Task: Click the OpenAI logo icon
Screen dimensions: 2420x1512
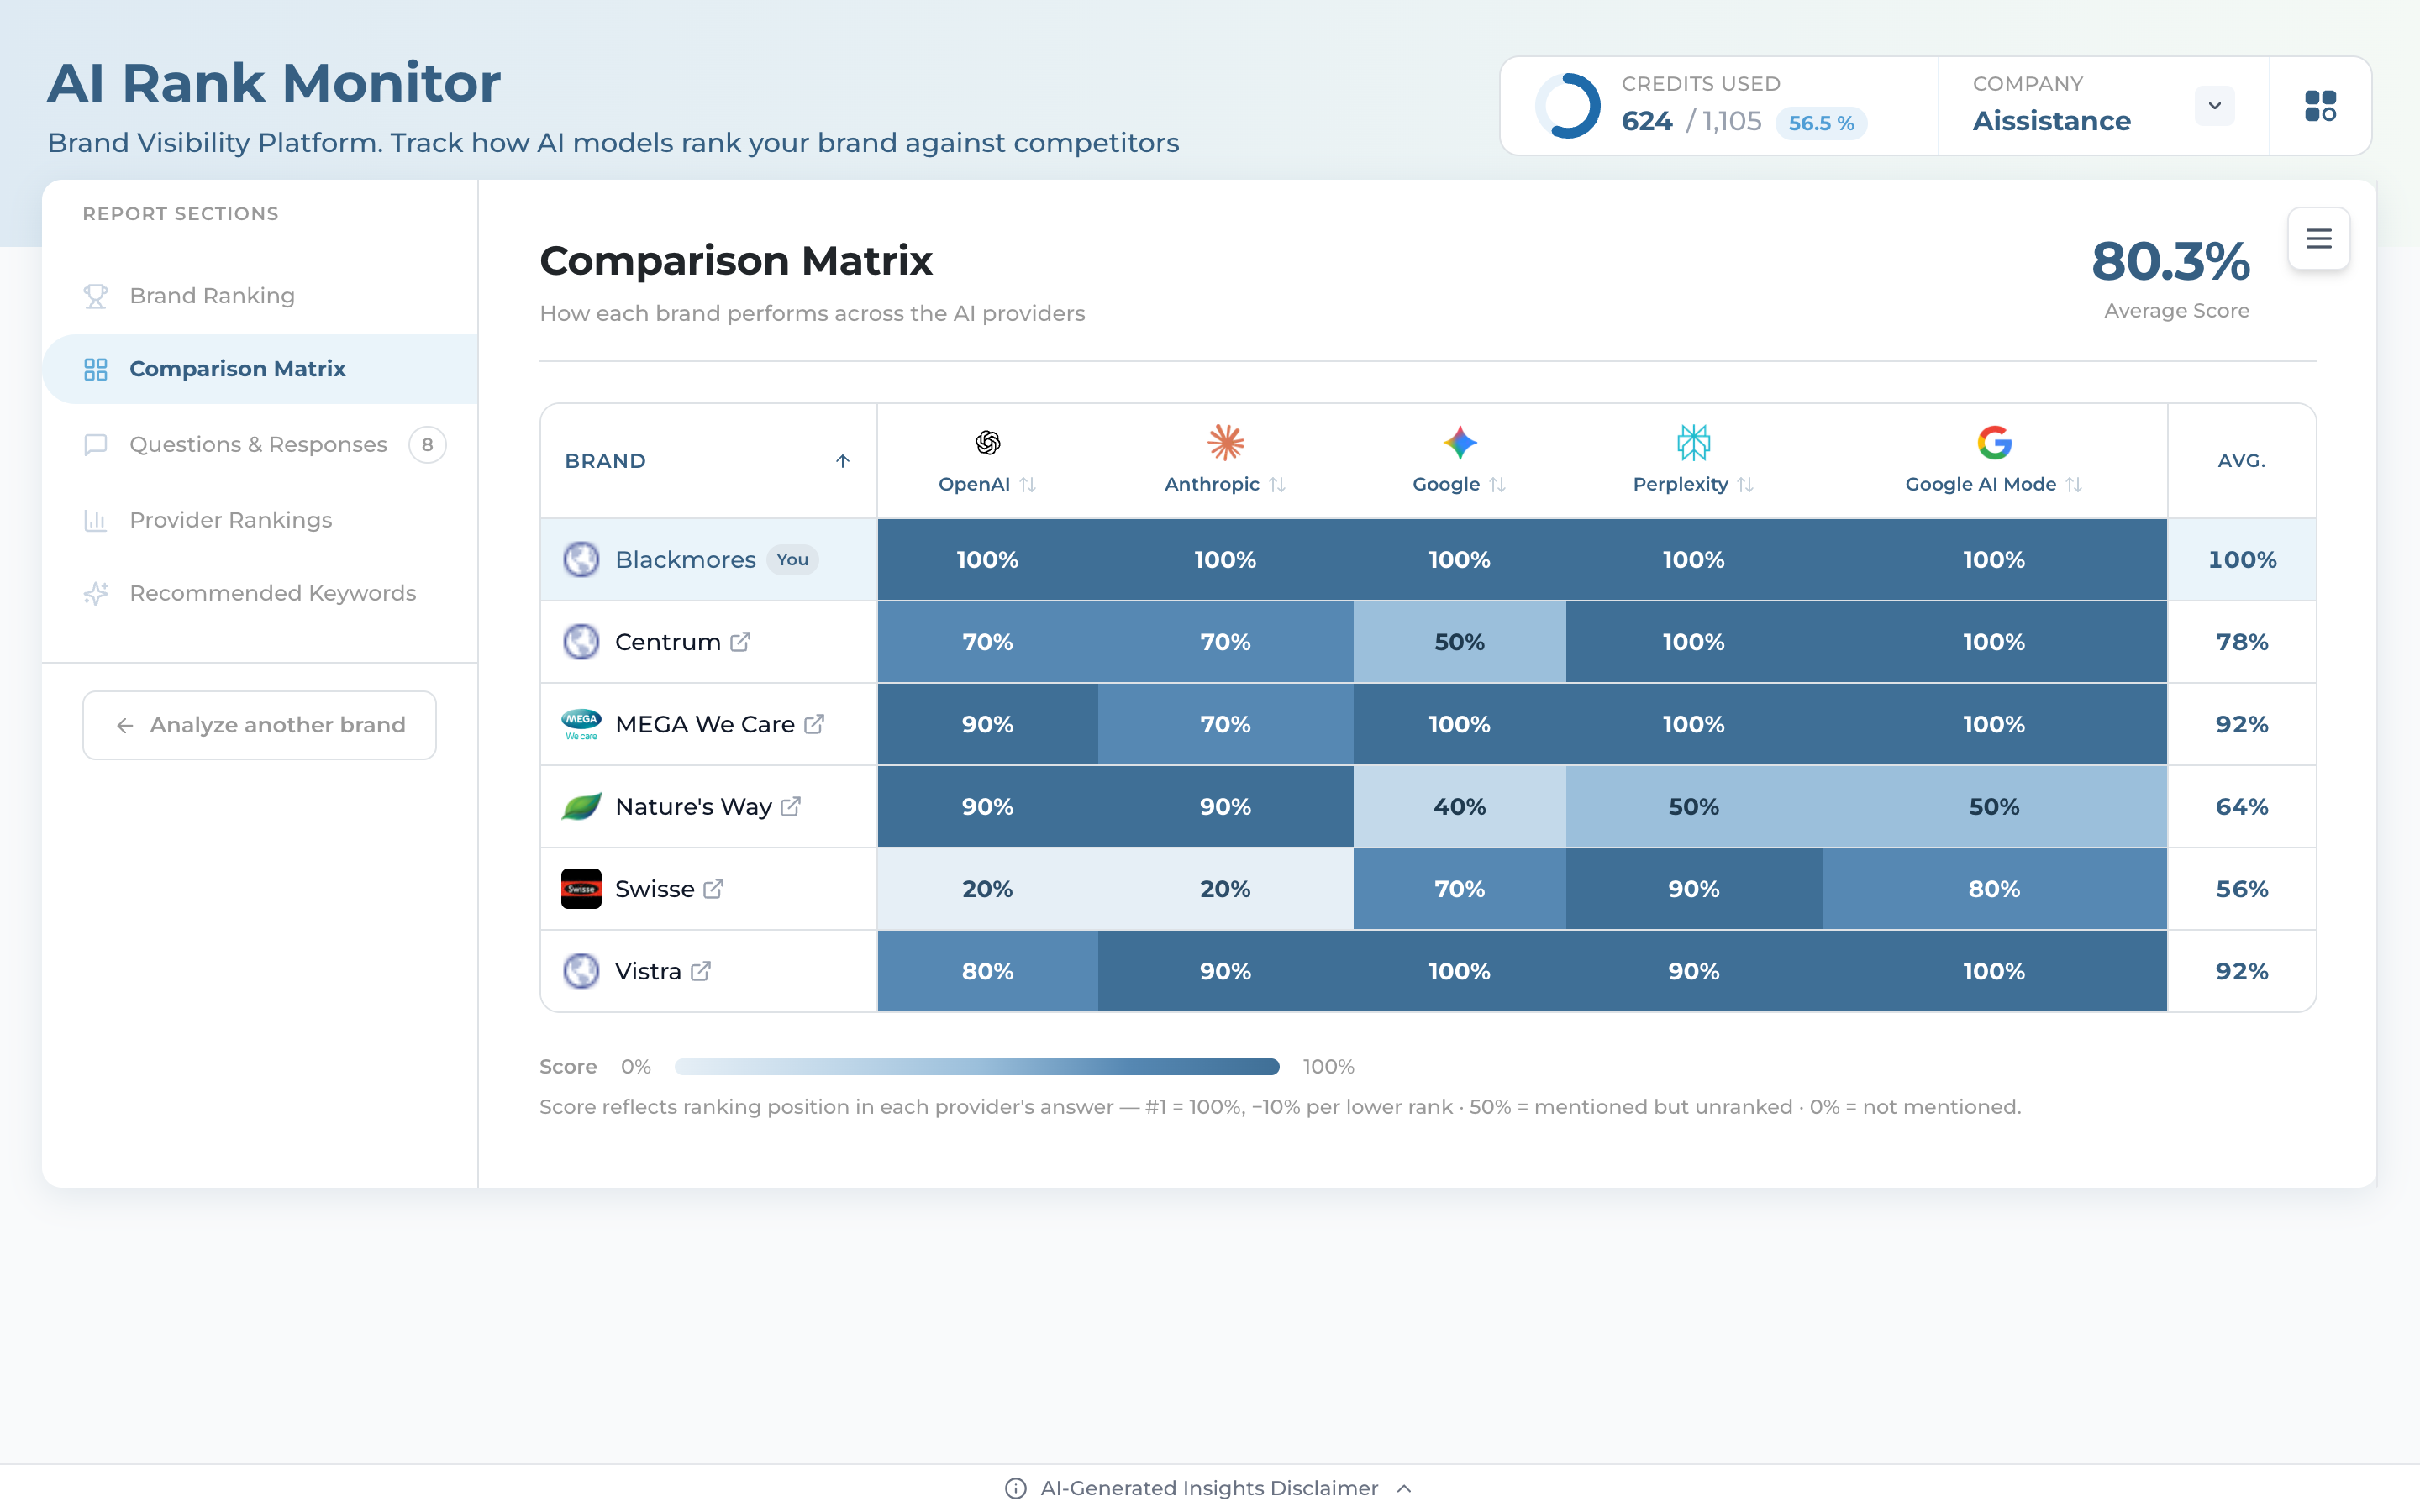Action: coord(987,442)
